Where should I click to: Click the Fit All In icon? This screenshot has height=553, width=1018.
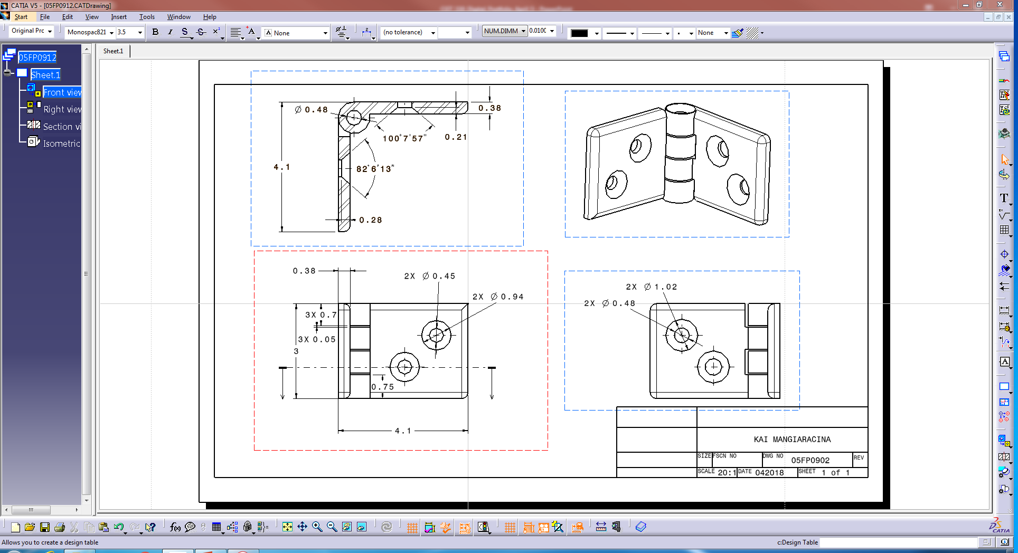tap(287, 527)
